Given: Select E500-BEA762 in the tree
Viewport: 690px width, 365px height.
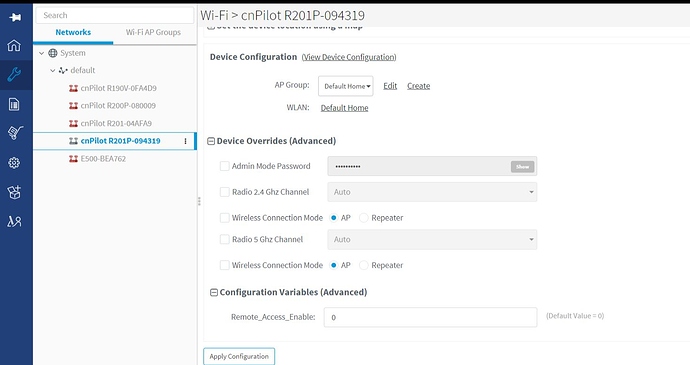Looking at the screenshot, I should [103, 159].
